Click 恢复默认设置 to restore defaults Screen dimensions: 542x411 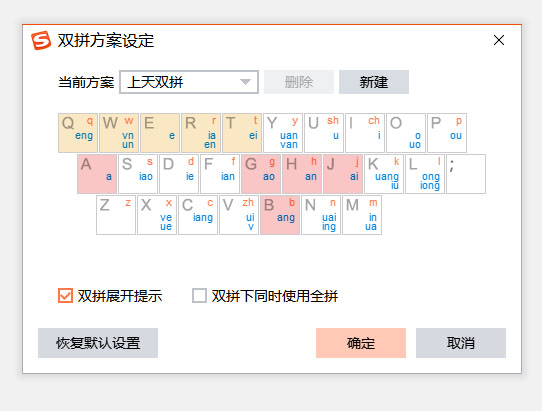(98, 343)
